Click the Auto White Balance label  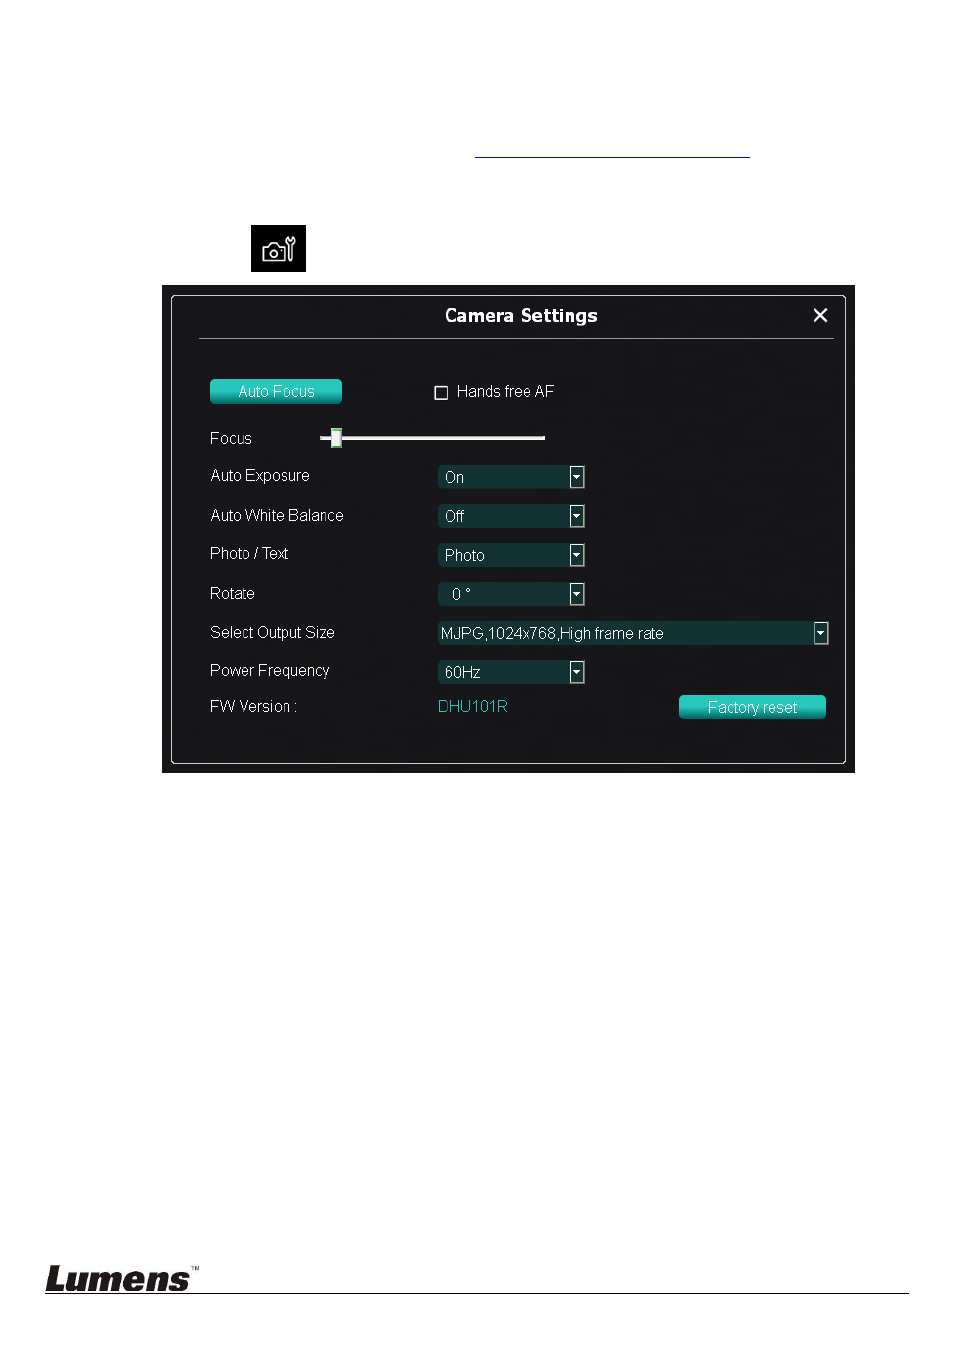click(x=277, y=515)
